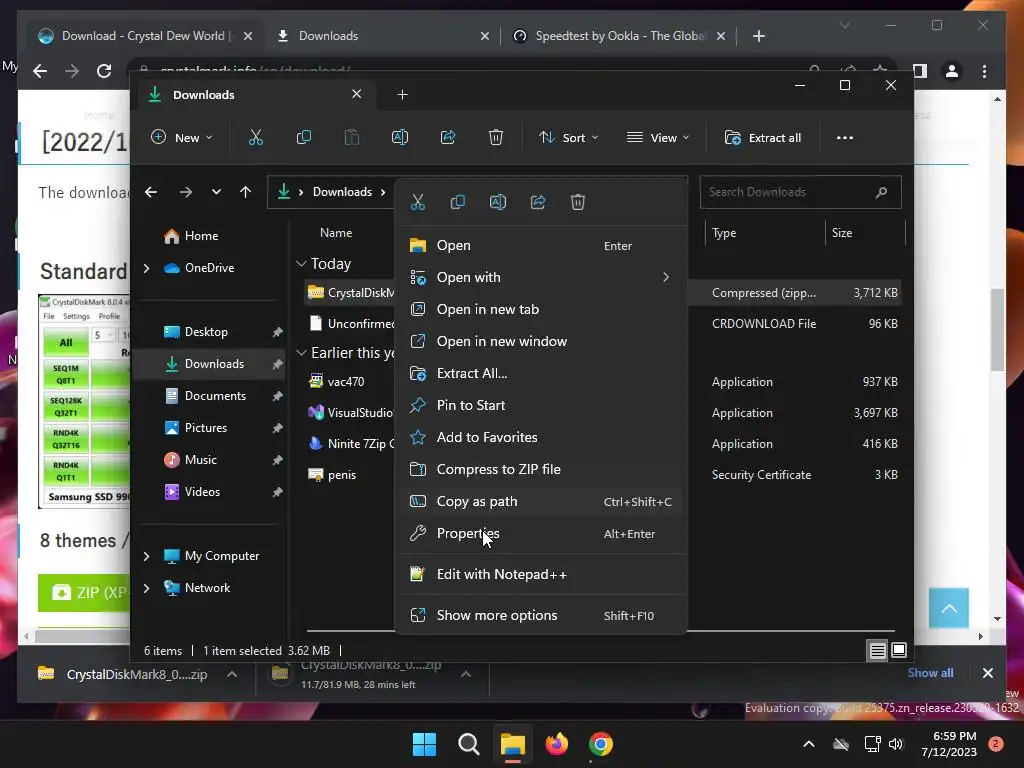Expand My Computer in navigation pane

pyautogui.click(x=146, y=556)
